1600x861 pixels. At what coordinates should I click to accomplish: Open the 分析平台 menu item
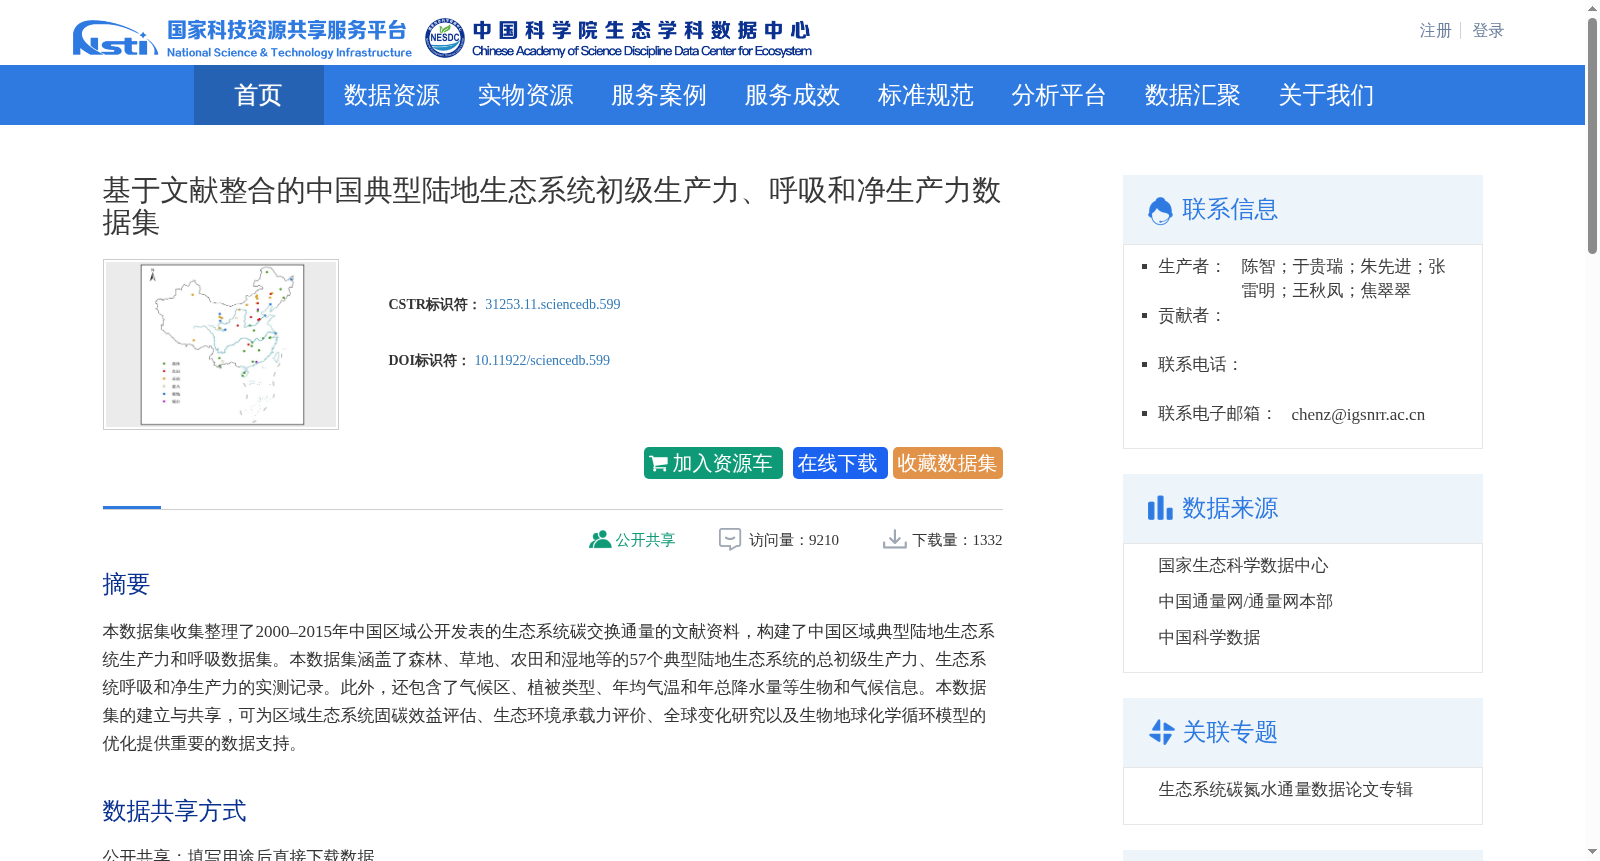(x=1059, y=95)
